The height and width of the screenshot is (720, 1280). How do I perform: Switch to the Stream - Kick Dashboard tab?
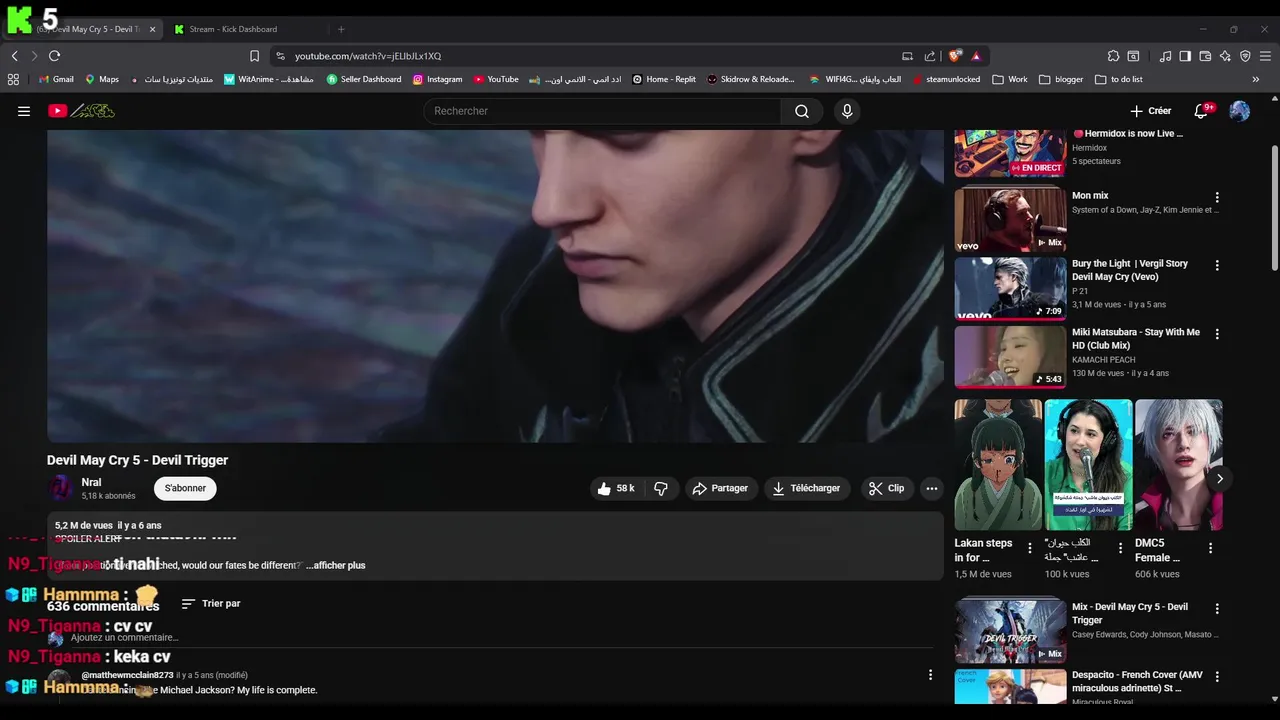[x=244, y=29]
